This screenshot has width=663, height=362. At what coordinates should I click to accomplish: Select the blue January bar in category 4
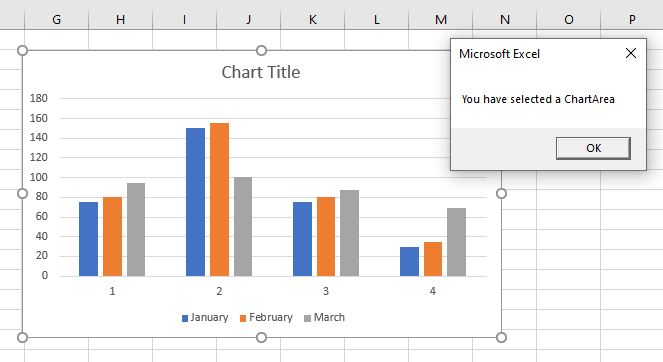409,262
